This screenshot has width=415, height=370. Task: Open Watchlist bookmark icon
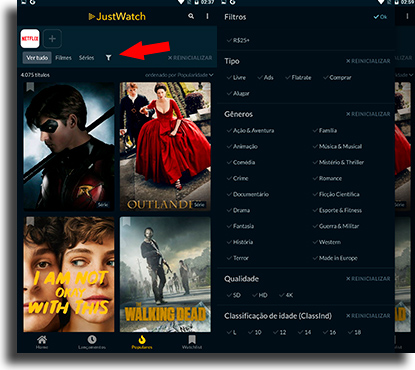[x=192, y=340]
